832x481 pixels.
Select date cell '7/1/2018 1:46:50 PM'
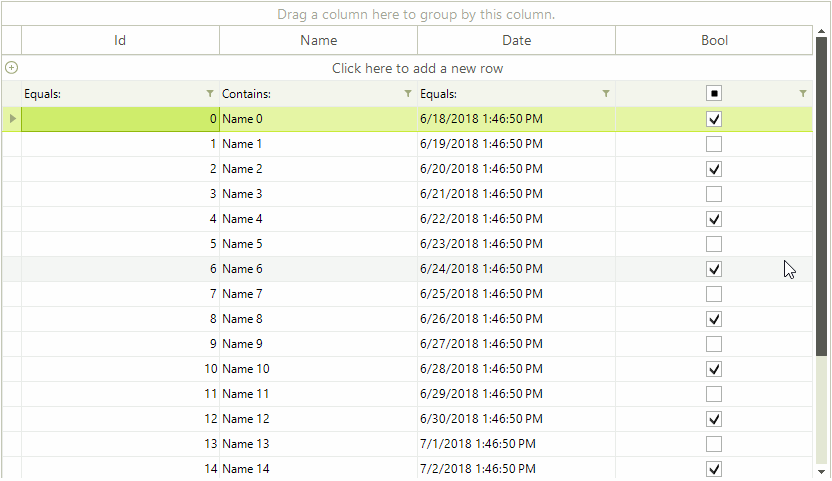516,444
